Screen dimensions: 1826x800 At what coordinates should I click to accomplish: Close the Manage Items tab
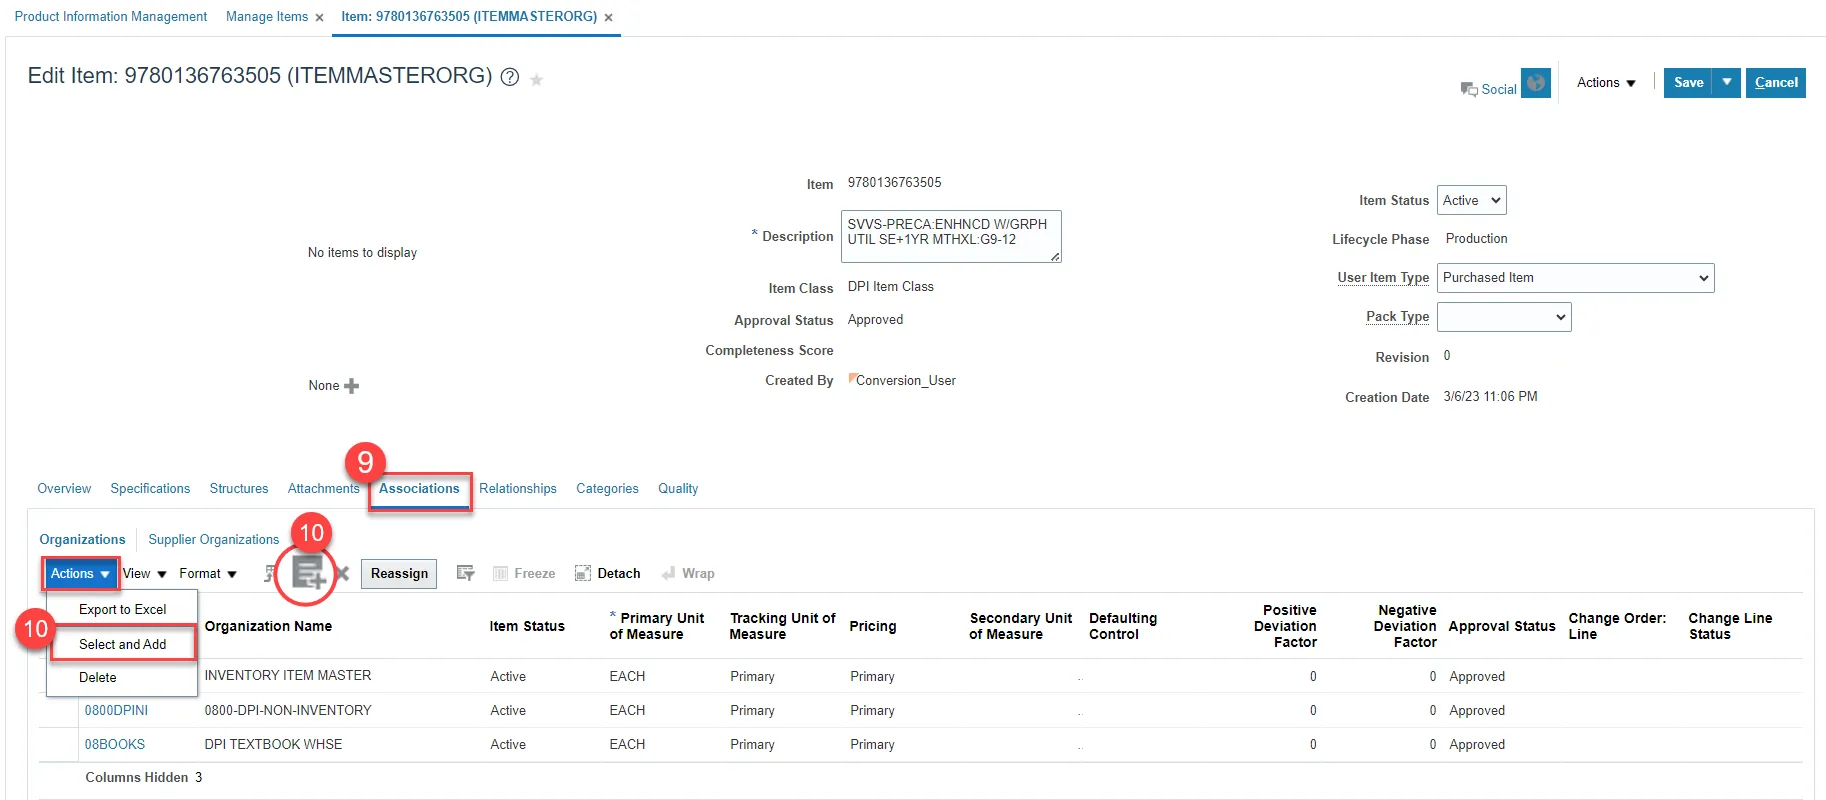click(319, 17)
